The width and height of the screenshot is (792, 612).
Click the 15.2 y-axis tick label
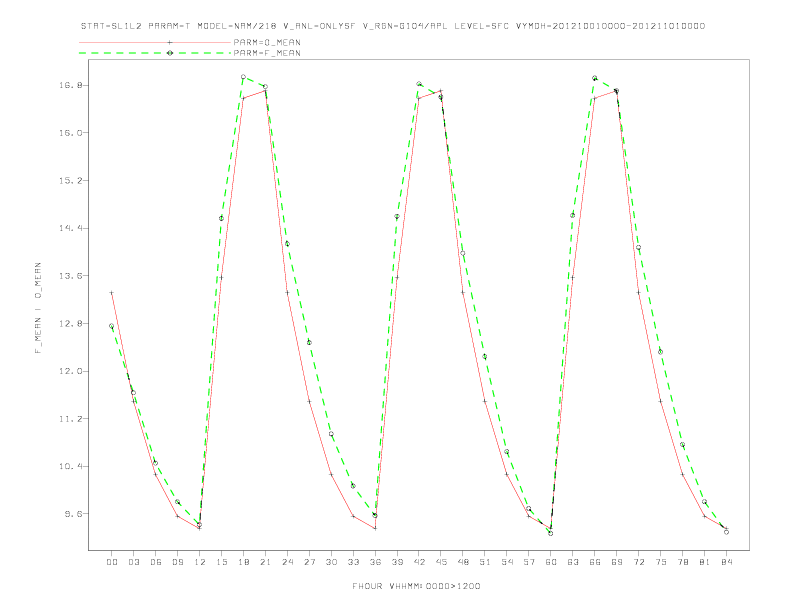pyautogui.click(x=70, y=180)
